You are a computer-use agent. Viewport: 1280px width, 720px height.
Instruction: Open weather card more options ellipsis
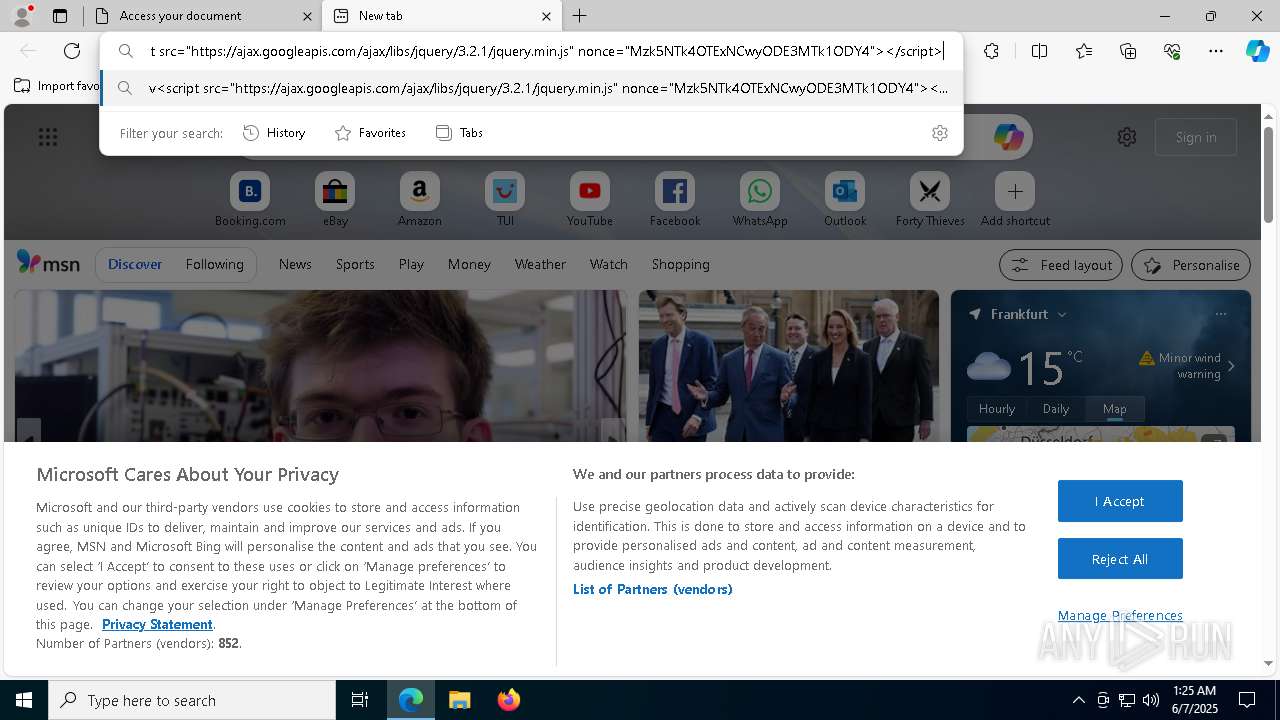[x=1220, y=314]
